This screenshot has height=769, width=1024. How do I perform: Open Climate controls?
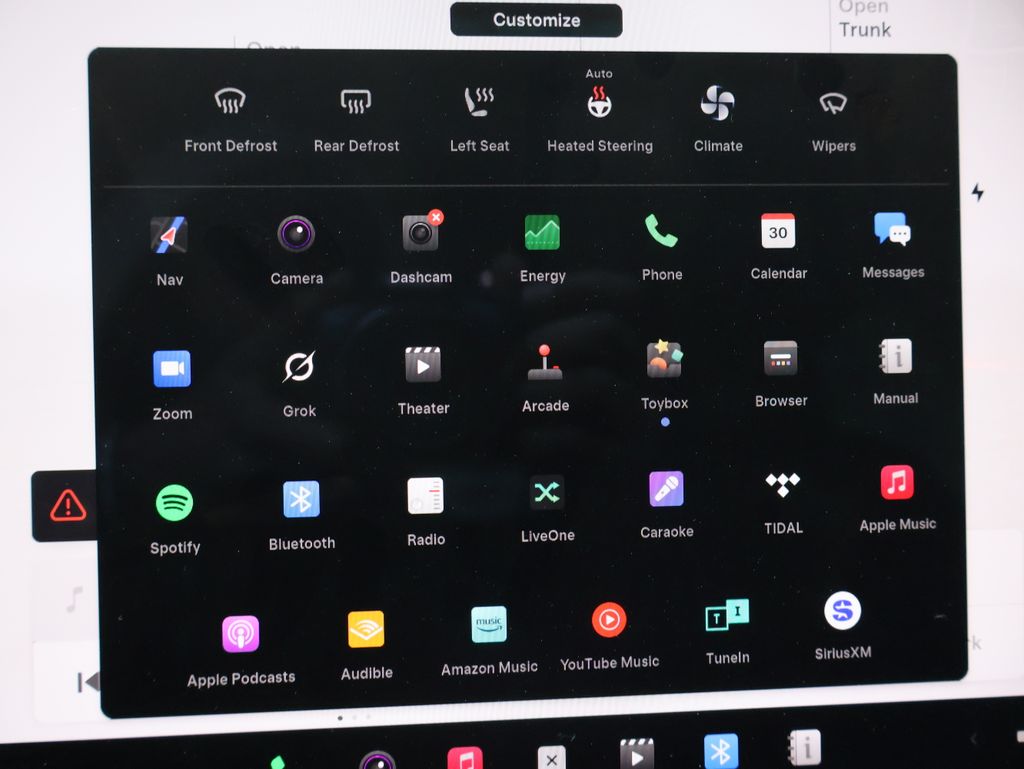(718, 103)
